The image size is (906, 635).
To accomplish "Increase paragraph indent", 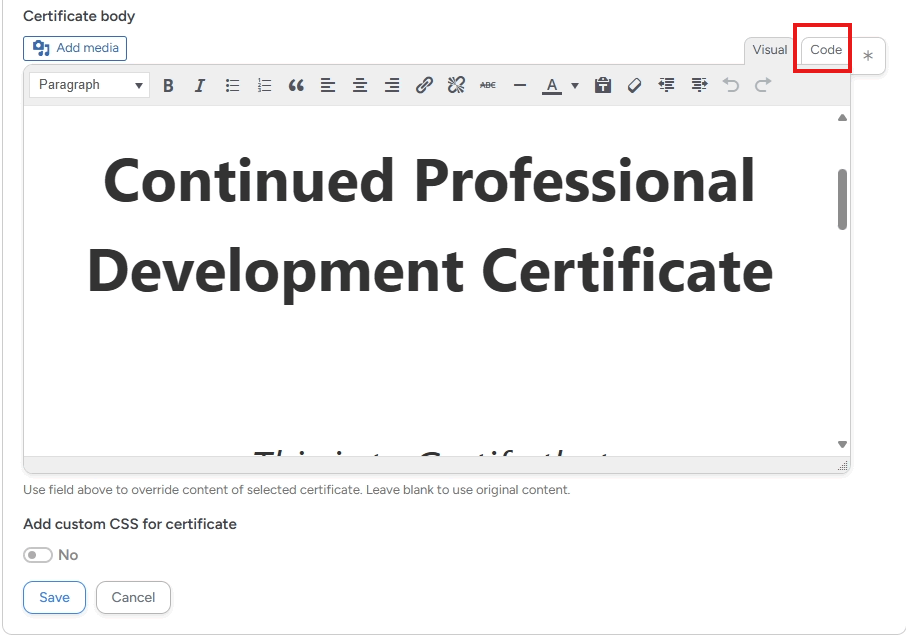I will tap(699, 86).
